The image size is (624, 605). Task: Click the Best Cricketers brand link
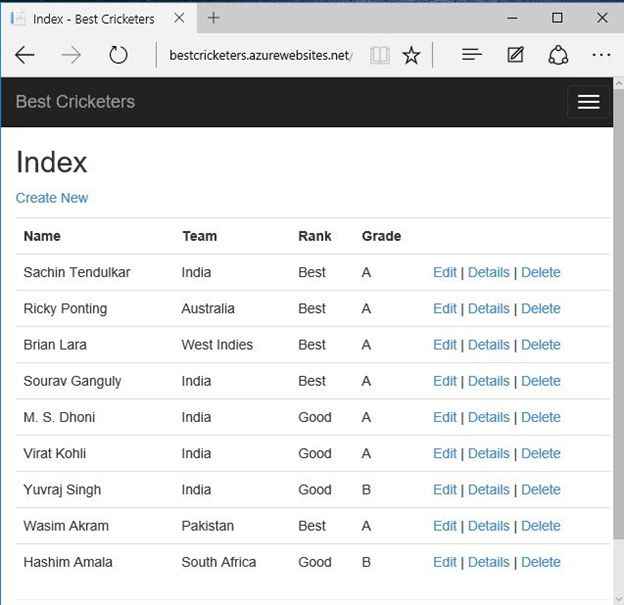75,102
